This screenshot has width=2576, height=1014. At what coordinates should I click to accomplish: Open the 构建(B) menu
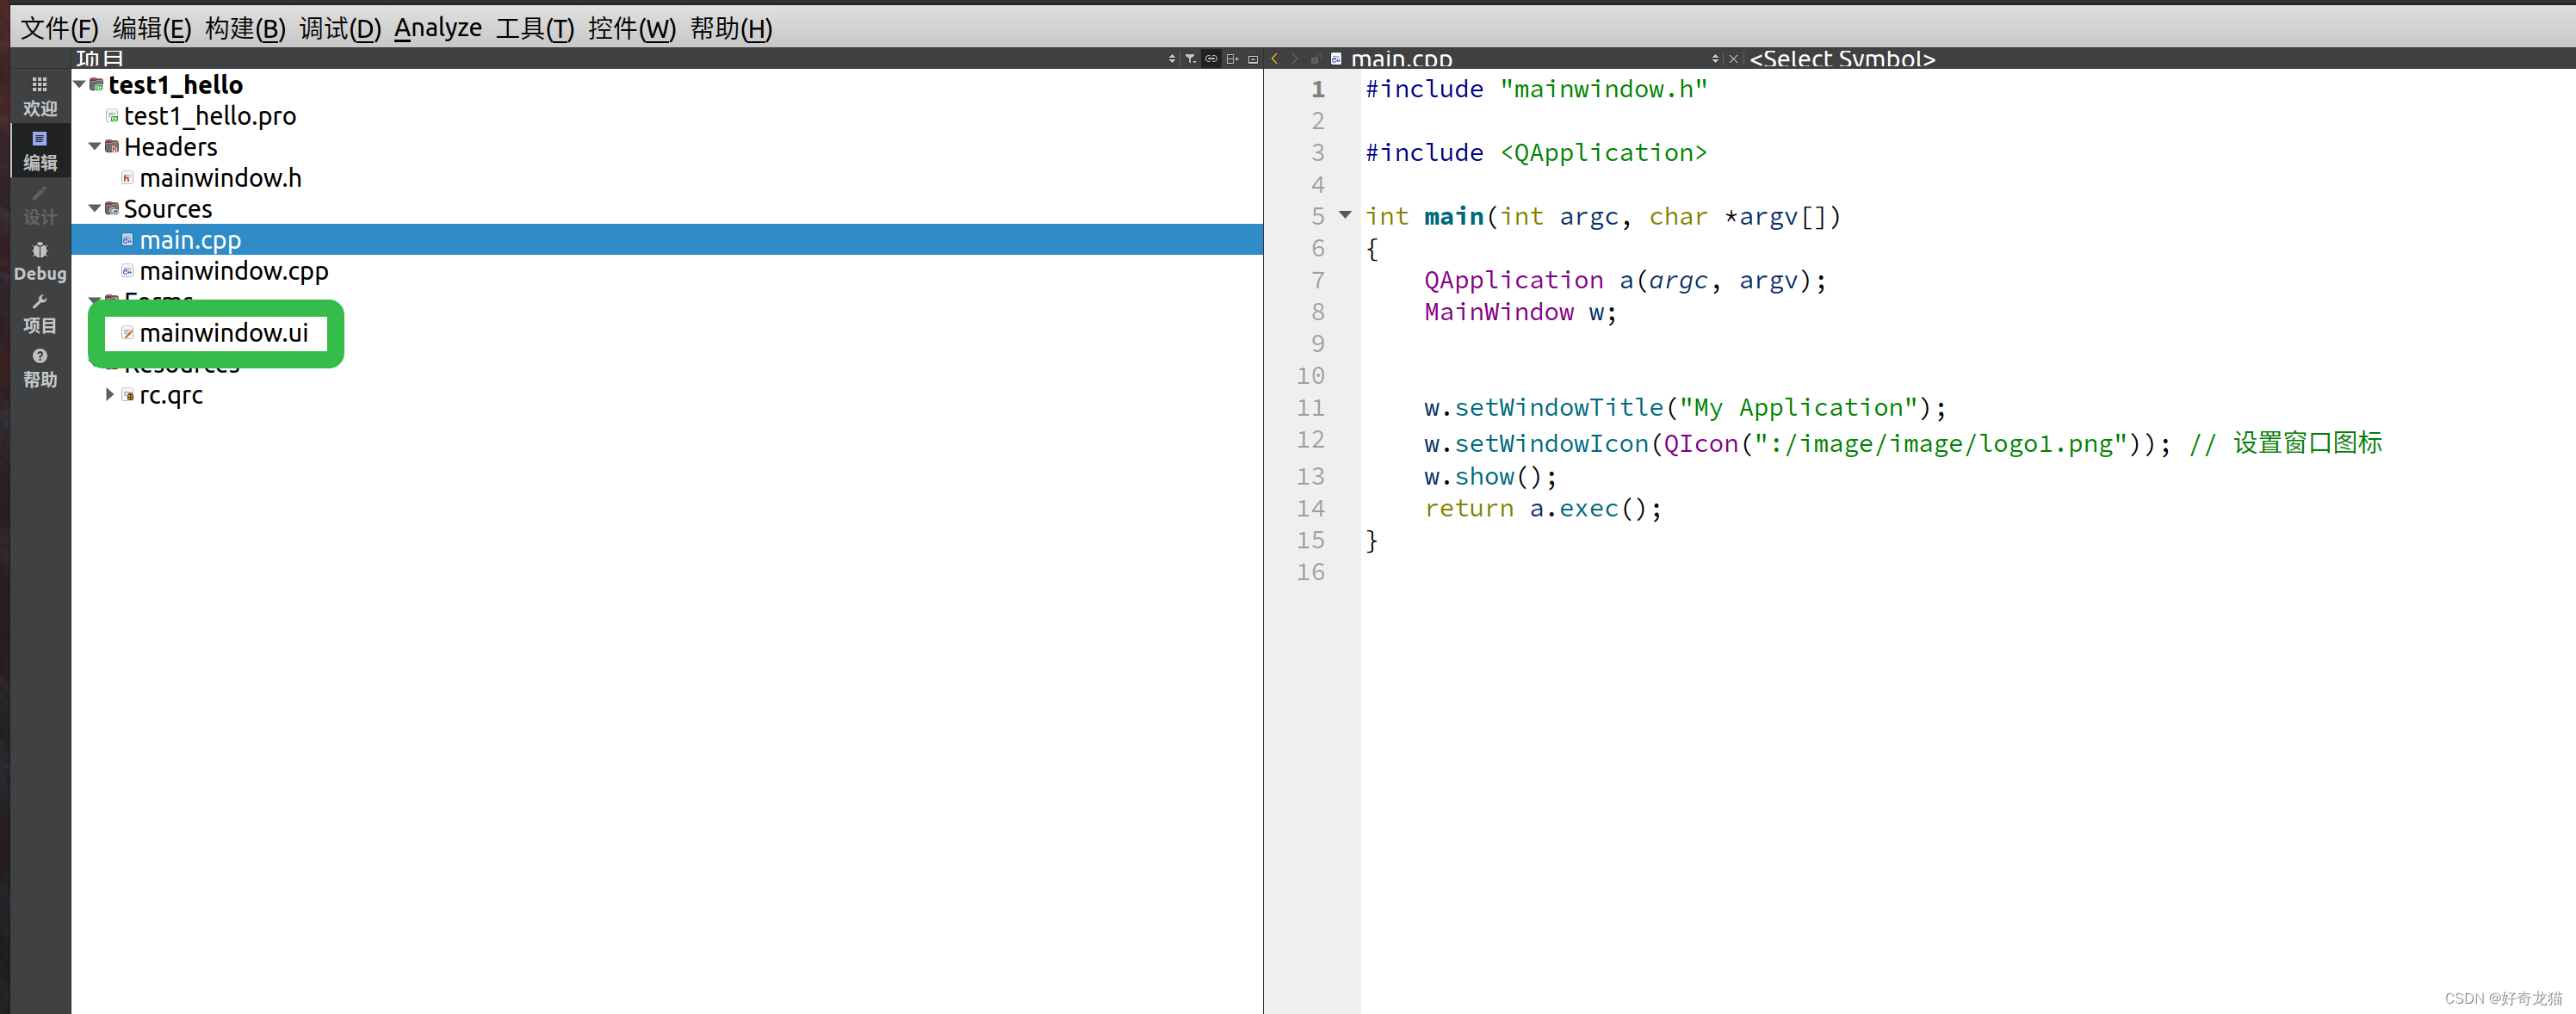point(245,28)
